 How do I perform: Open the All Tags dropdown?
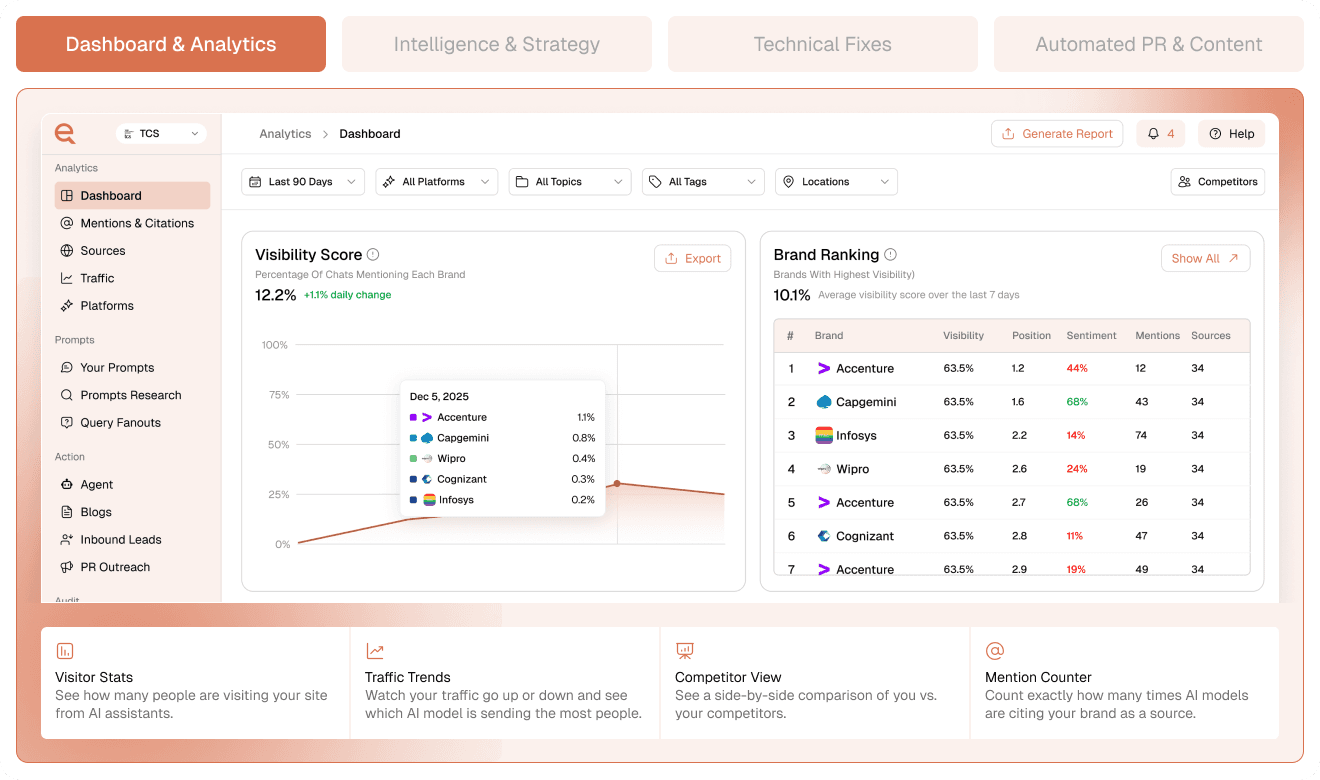[703, 182]
